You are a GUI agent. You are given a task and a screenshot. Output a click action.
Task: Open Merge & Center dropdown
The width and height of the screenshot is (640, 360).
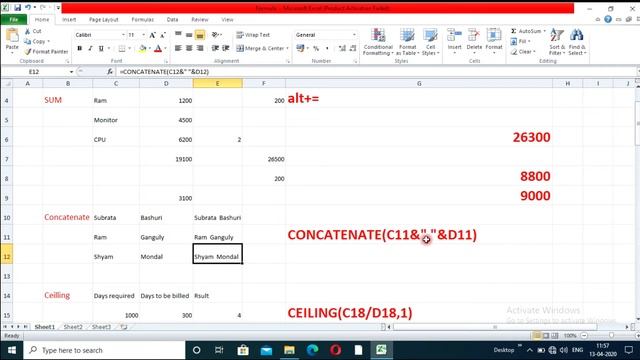coord(287,49)
